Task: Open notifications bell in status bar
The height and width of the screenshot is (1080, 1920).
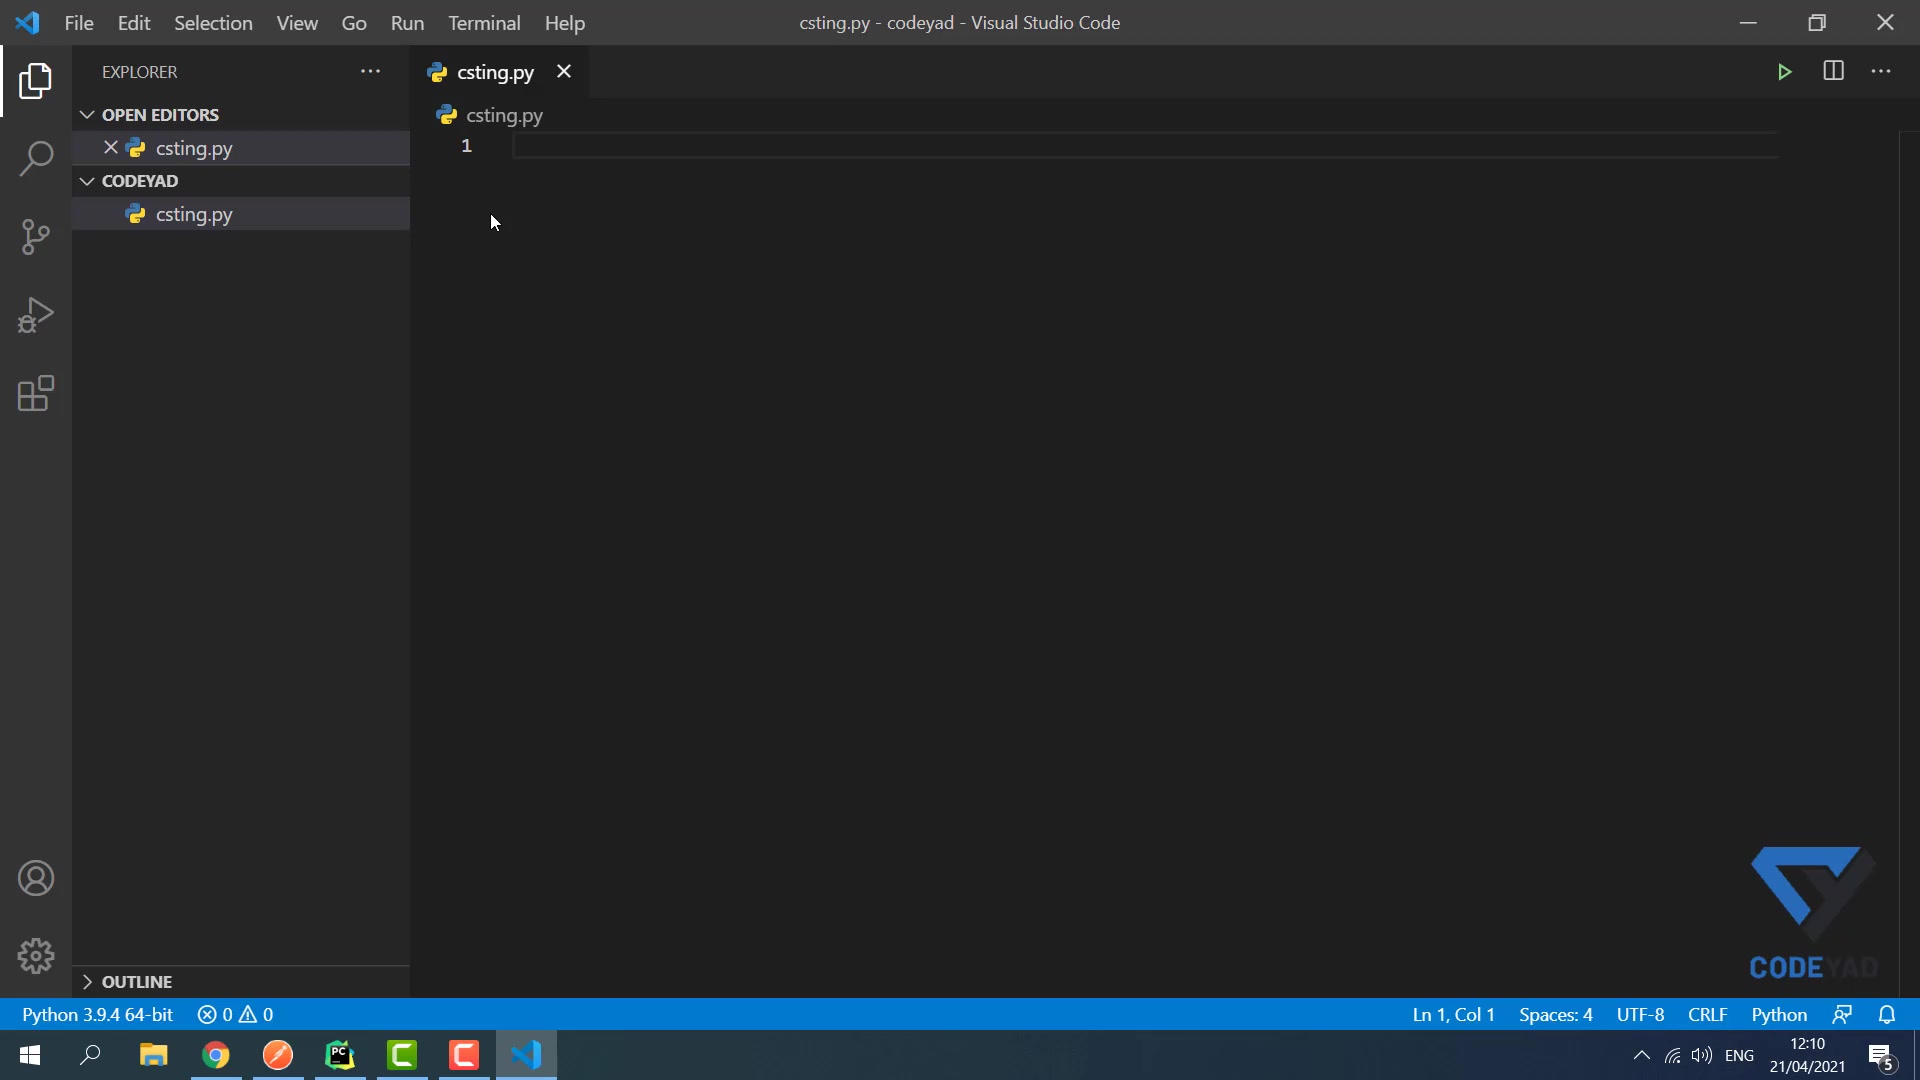Action: click(1887, 1015)
